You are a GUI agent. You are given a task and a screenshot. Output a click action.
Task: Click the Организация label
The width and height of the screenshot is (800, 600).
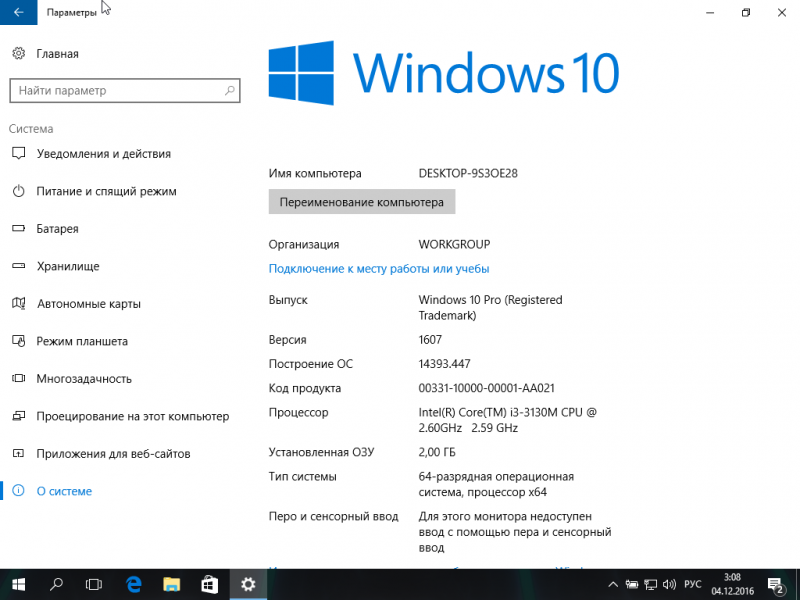pos(304,244)
